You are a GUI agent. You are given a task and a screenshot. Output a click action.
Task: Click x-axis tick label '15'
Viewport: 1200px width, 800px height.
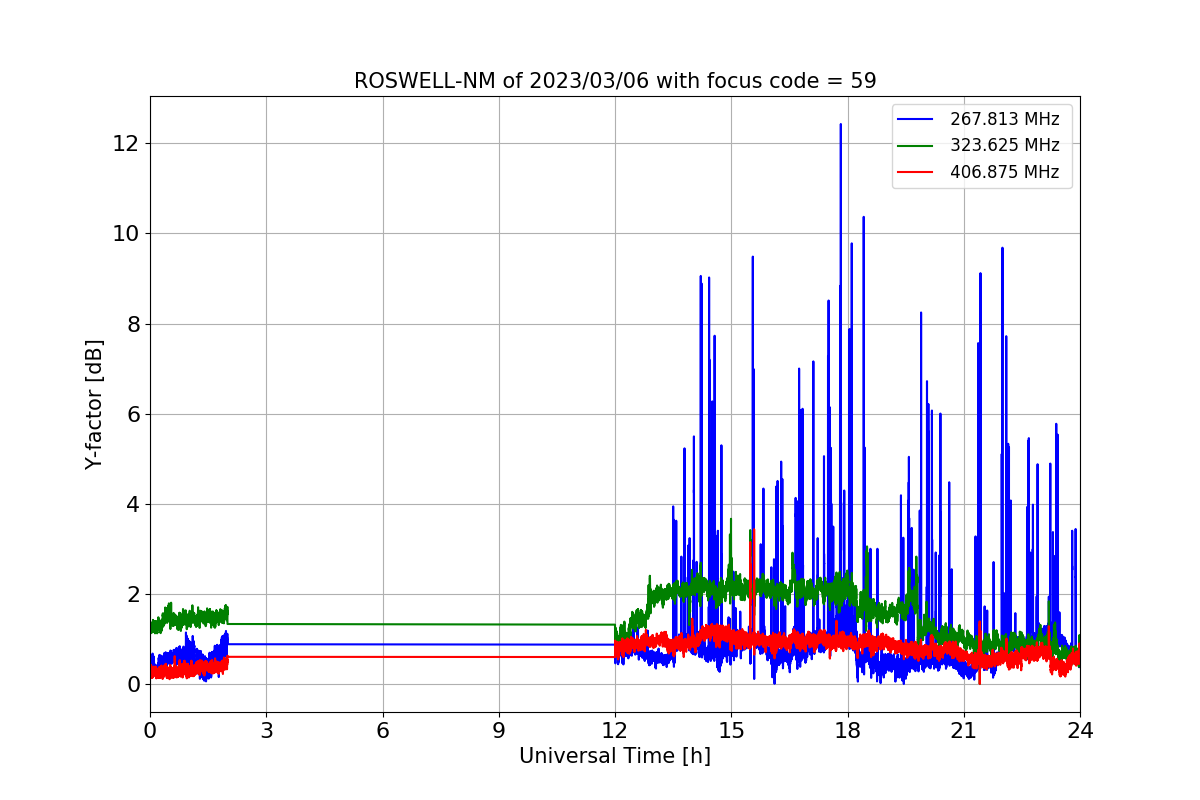[731, 730]
